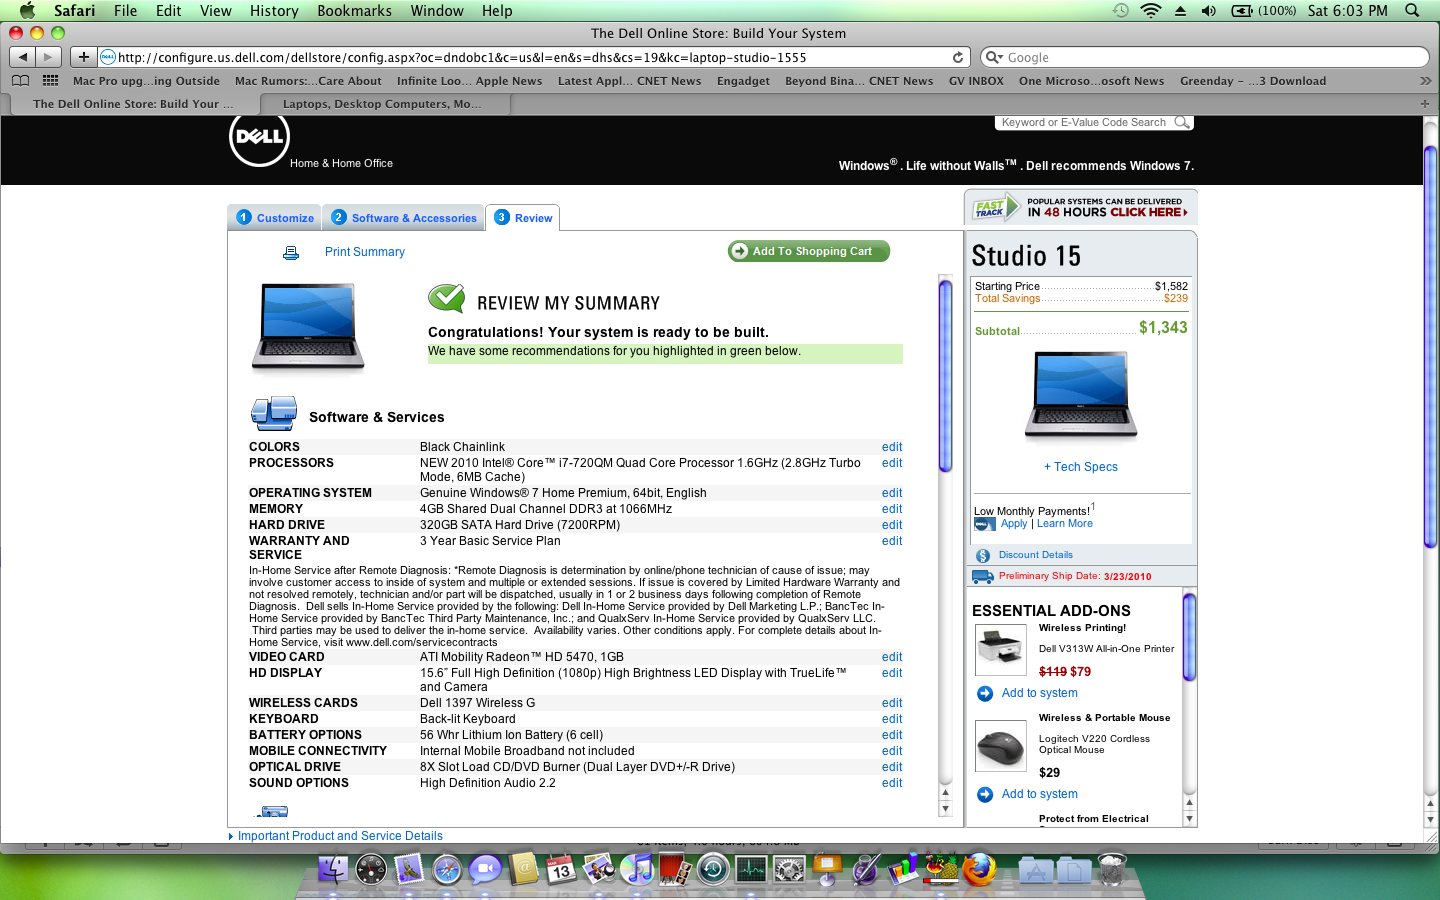Open System Preferences from the Dock

point(789,869)
